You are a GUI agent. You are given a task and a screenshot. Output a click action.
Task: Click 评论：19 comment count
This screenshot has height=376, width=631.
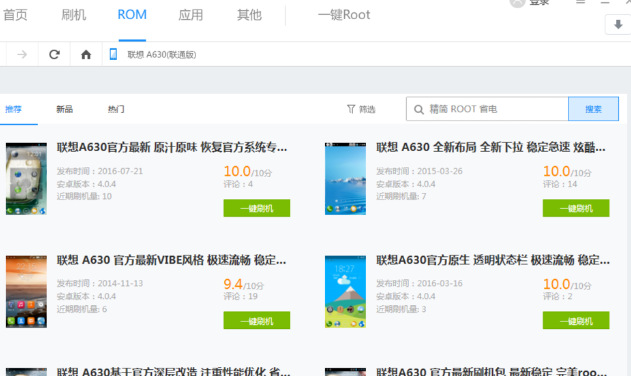[x=240, y=296]
